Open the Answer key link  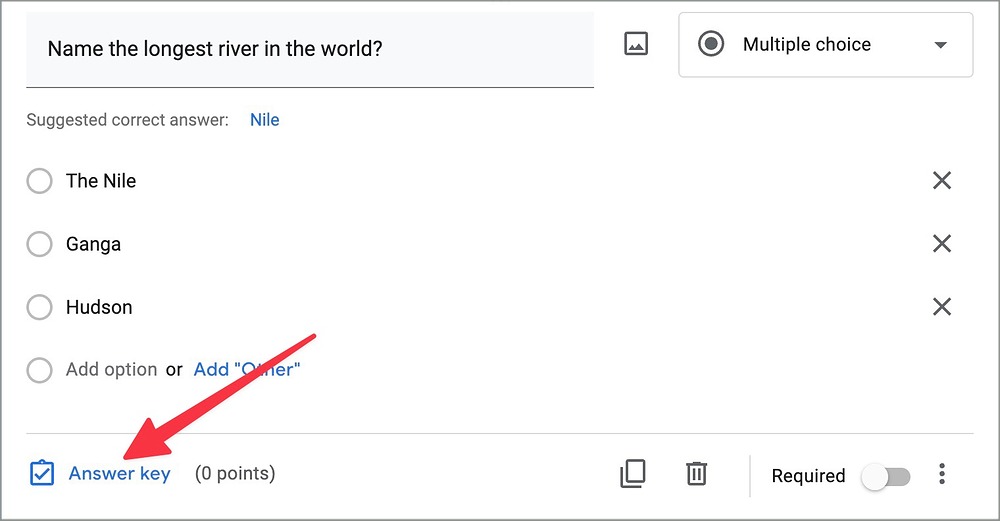coord(119,474)
